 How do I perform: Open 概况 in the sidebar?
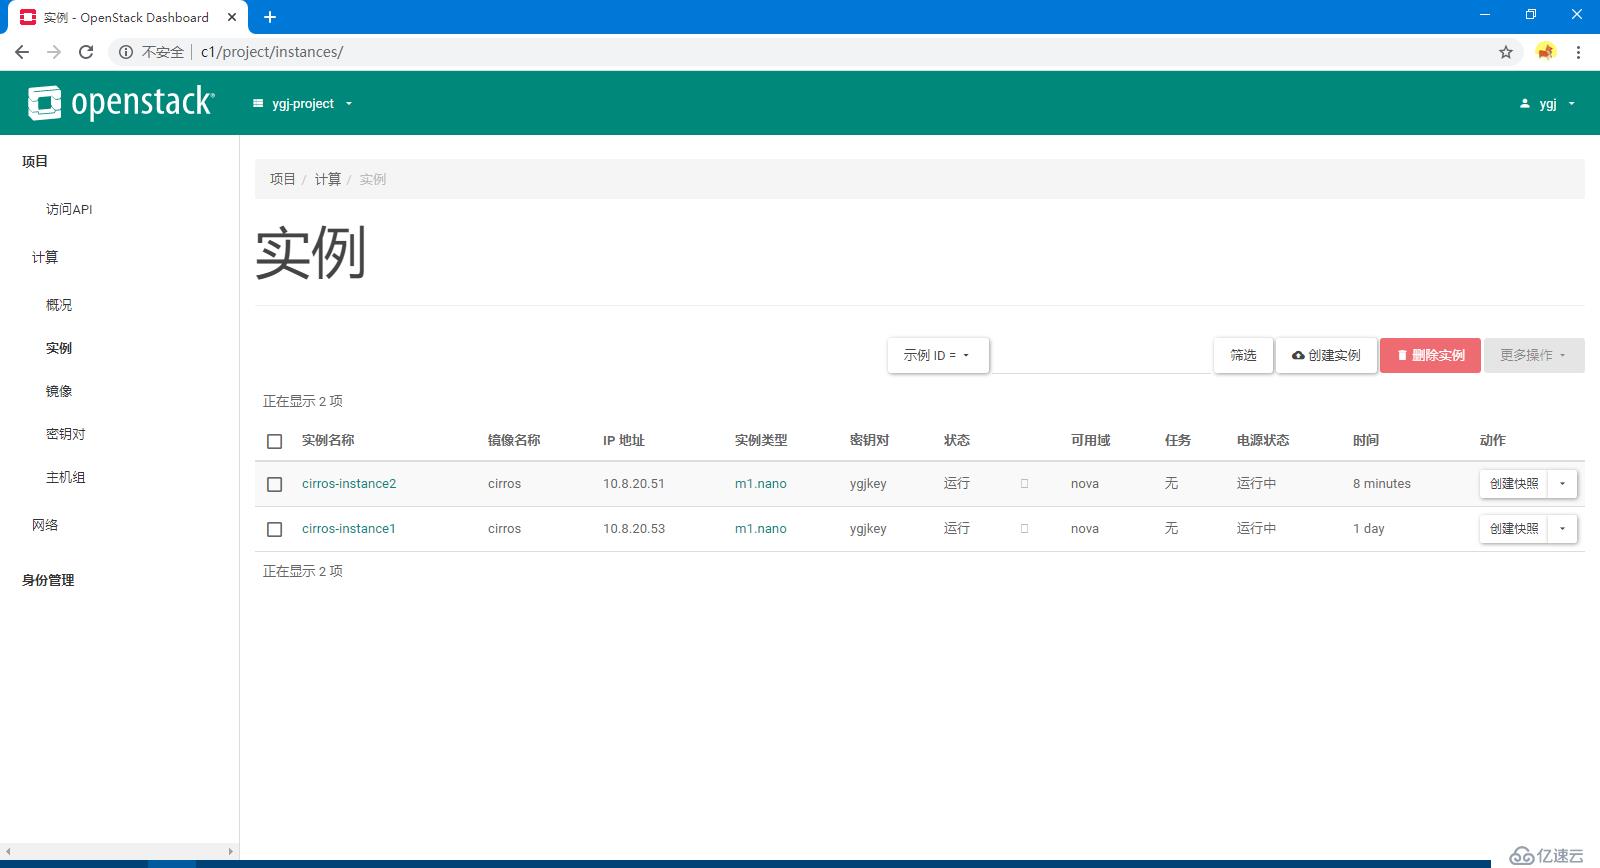pyautogui.click(x=59, y=305)
